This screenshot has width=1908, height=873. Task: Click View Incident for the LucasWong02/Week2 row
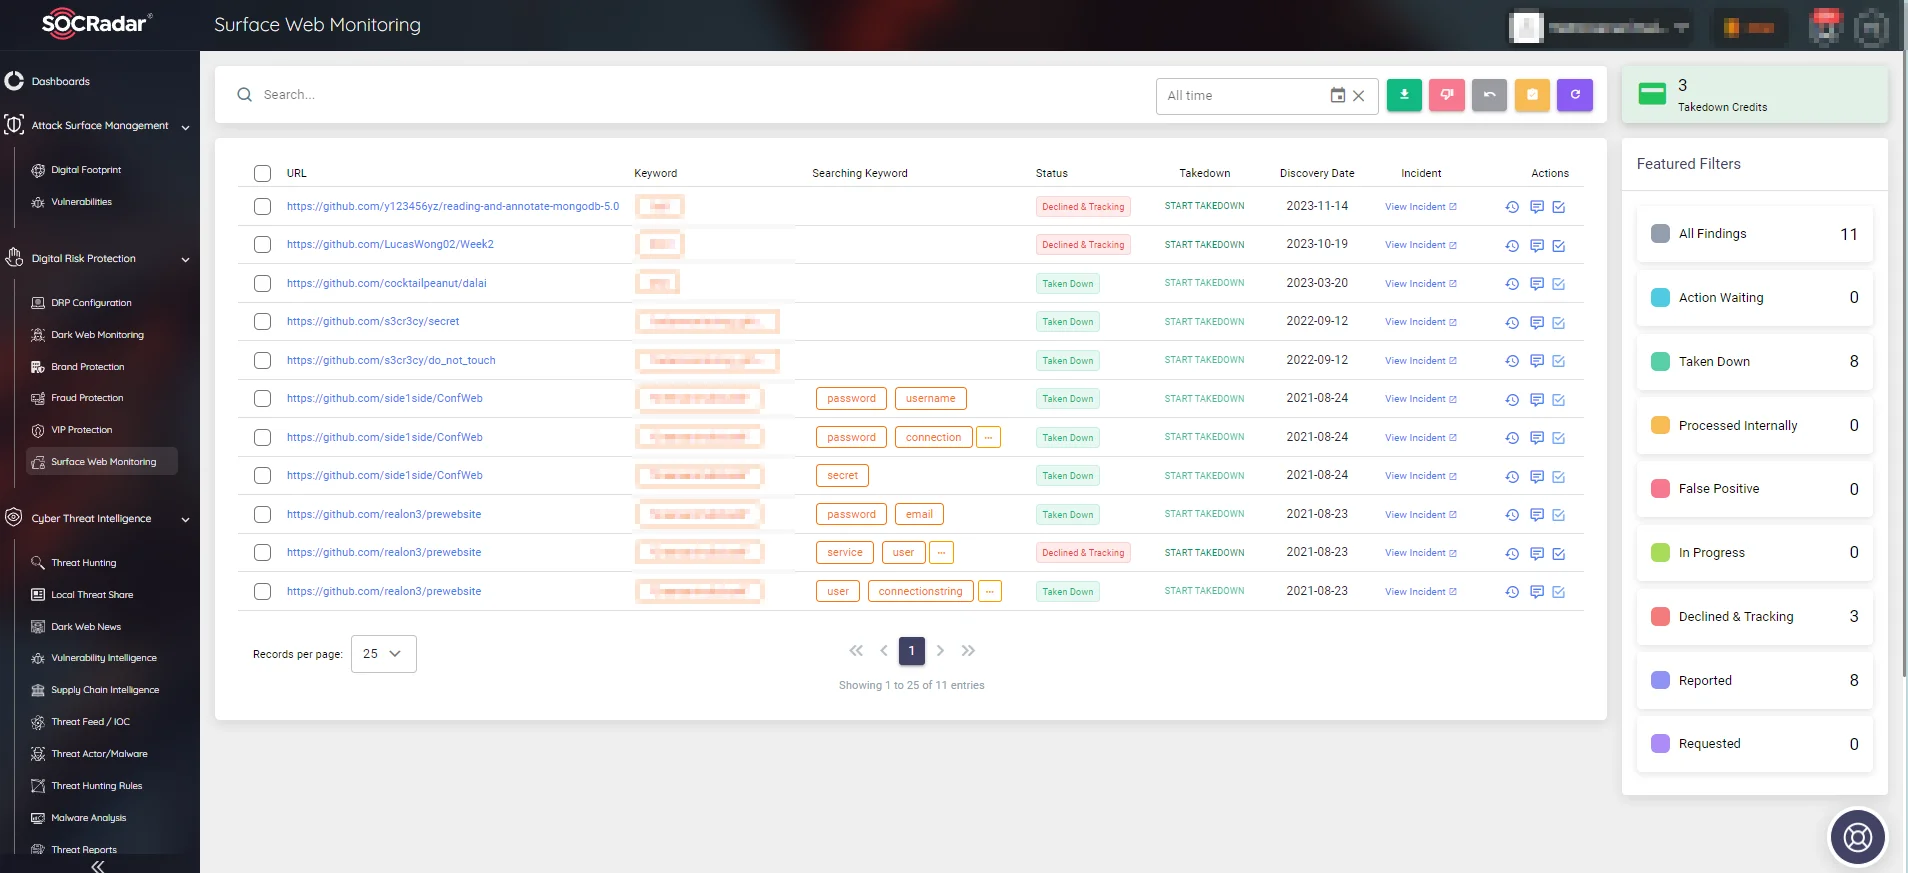pos(1420,245)
